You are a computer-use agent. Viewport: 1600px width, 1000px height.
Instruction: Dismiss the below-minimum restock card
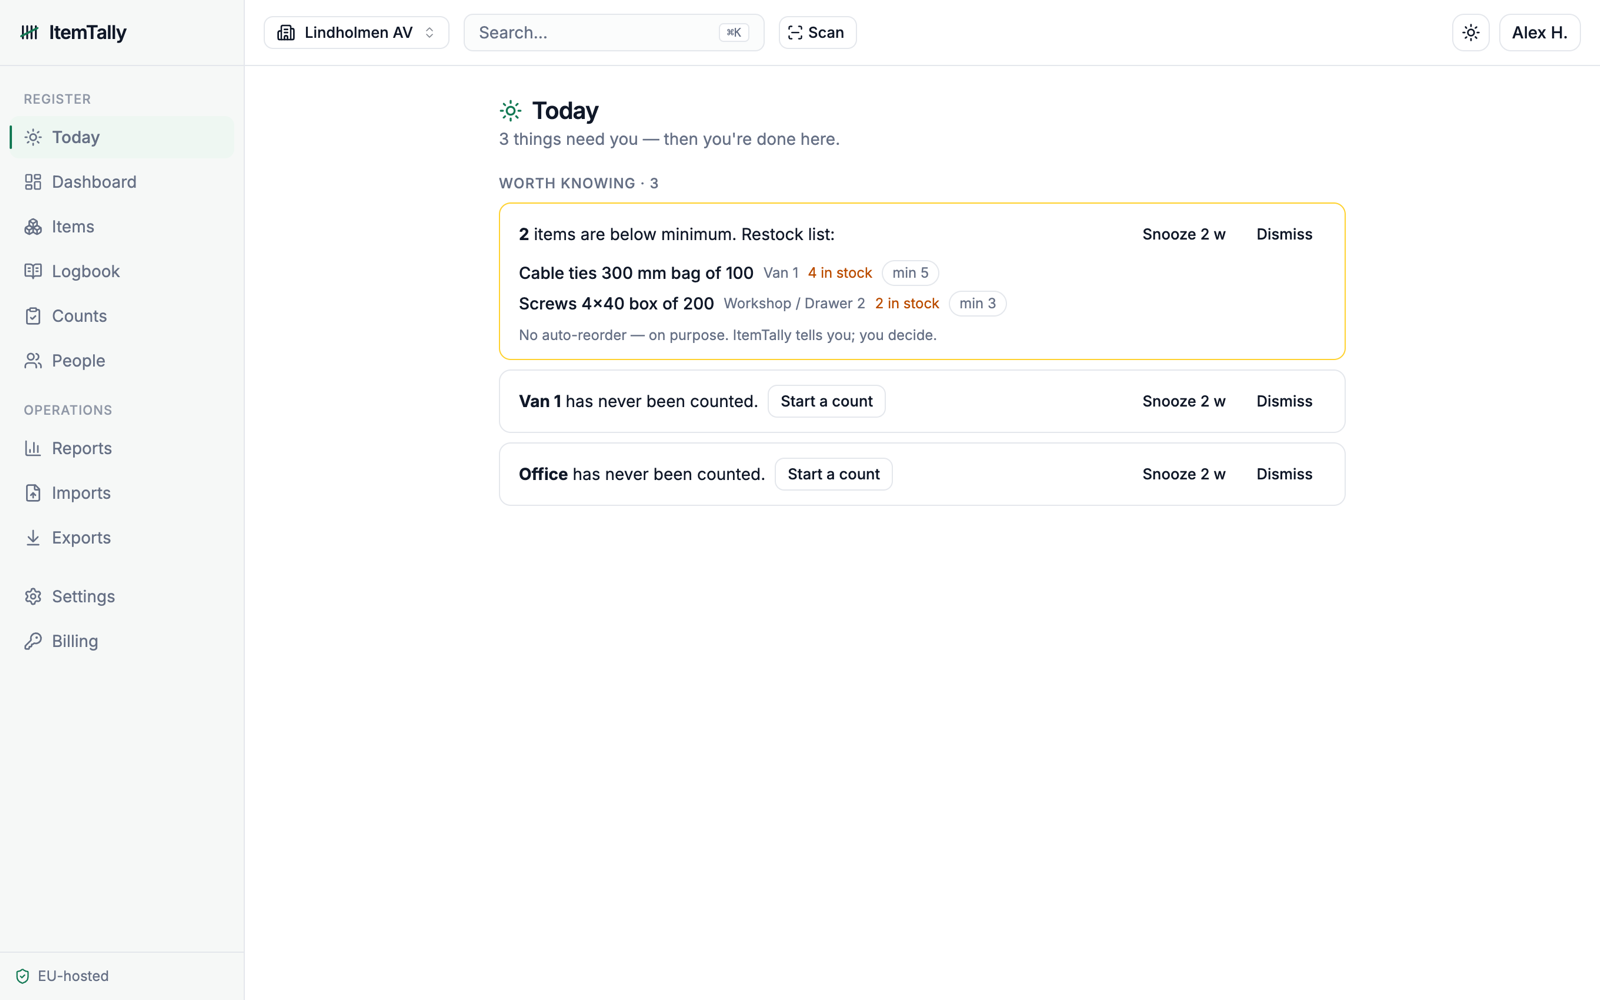pyautogui.click(x=1284, y=234)
